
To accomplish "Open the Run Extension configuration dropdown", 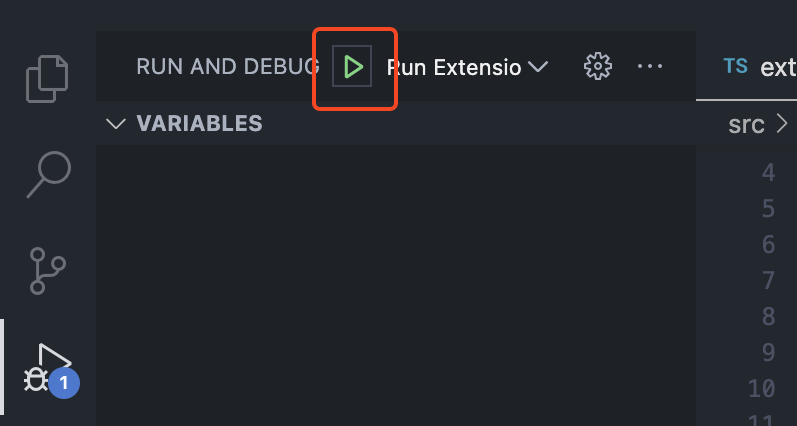I will [x=467, y=67].
